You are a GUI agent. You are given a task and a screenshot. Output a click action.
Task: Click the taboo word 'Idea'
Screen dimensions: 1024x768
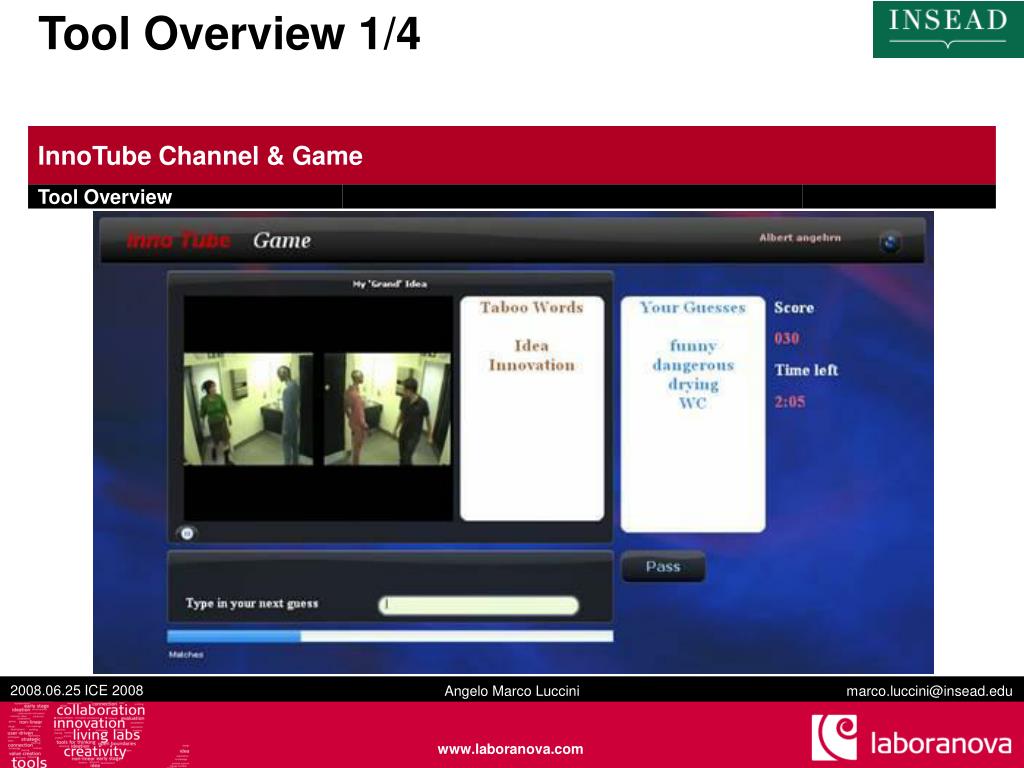[x=532, y=345]
